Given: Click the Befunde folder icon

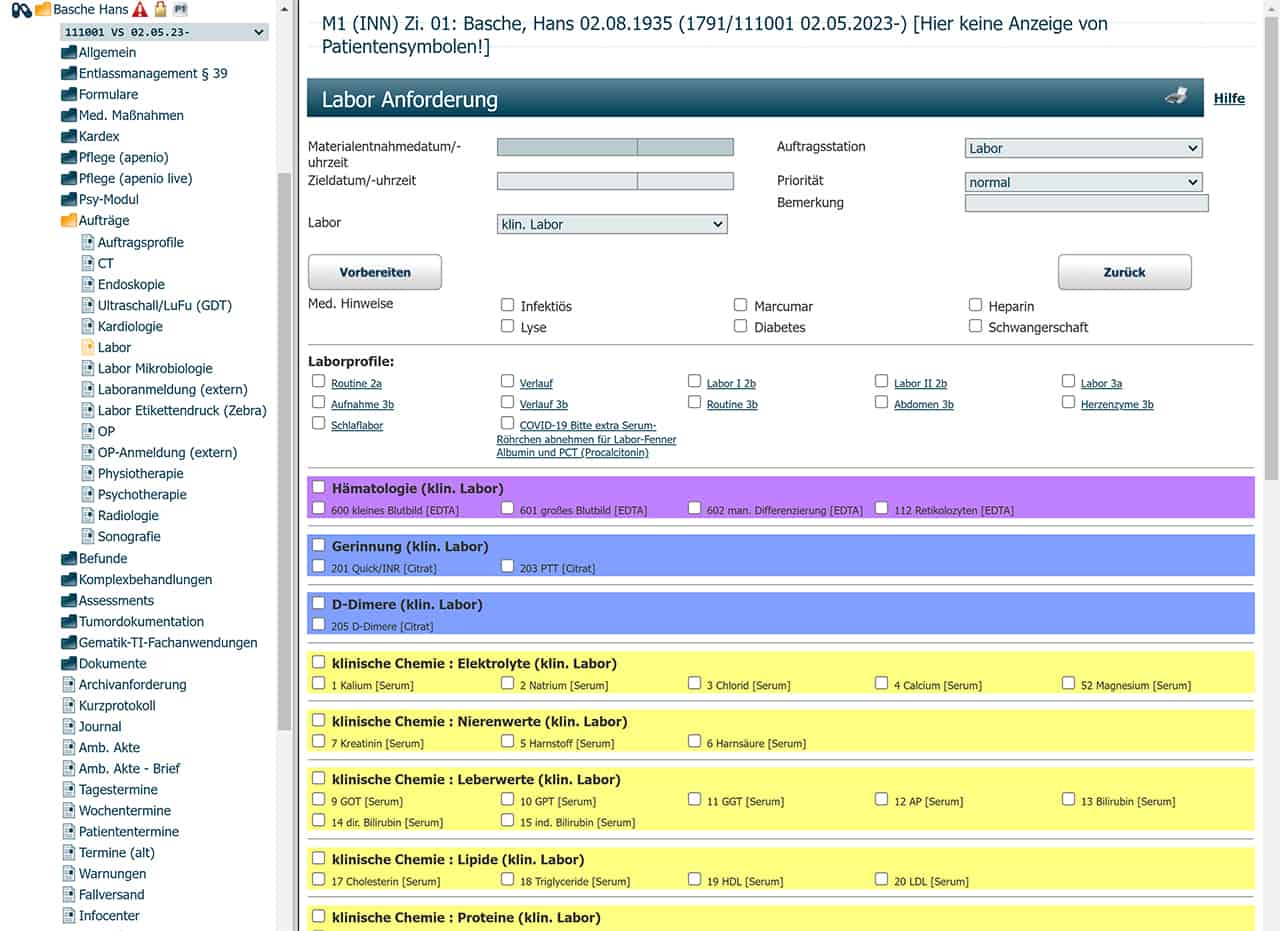Looking at the screenshot, I should coord(68,559).
